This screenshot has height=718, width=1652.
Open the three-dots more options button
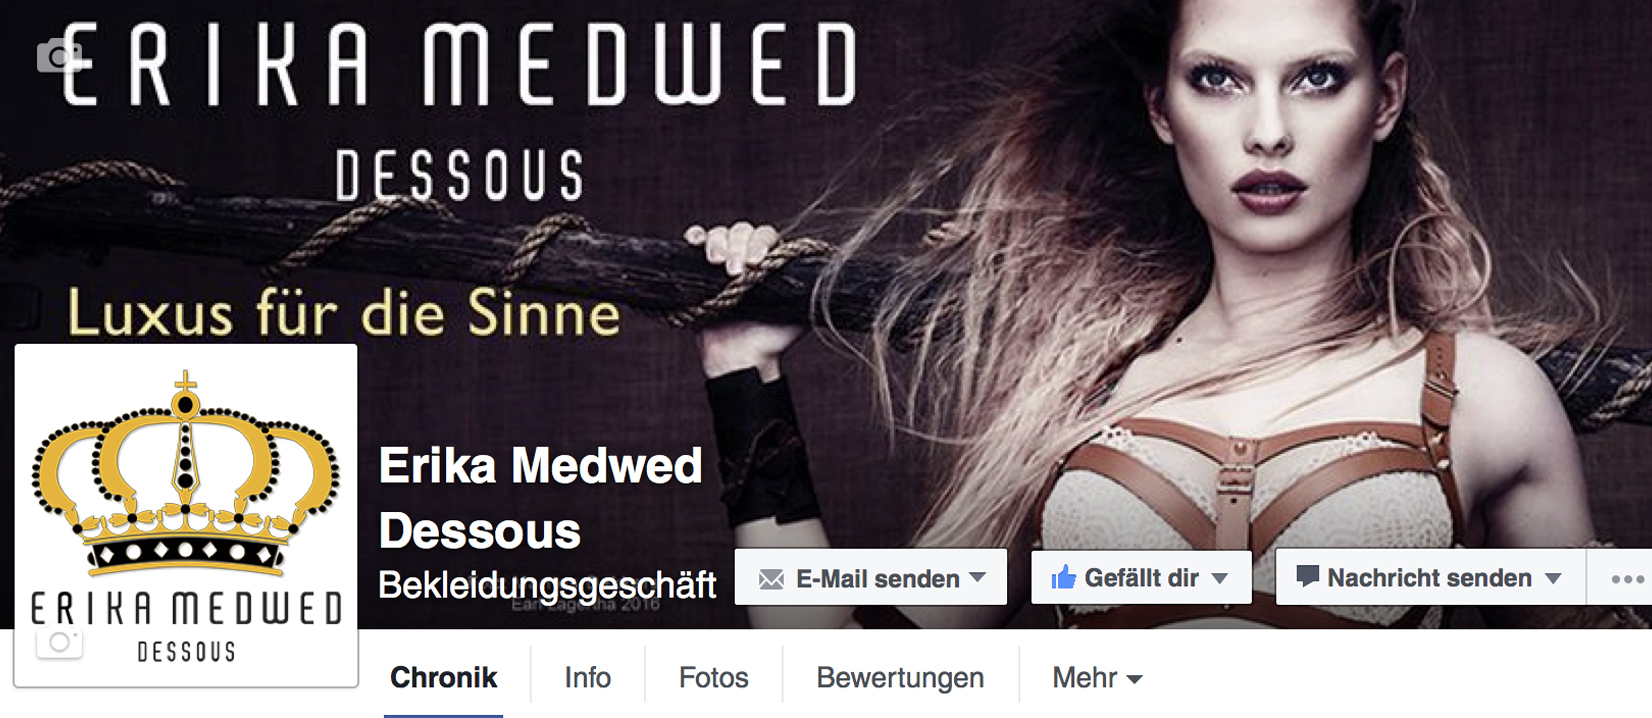(x=1627, y=579)
